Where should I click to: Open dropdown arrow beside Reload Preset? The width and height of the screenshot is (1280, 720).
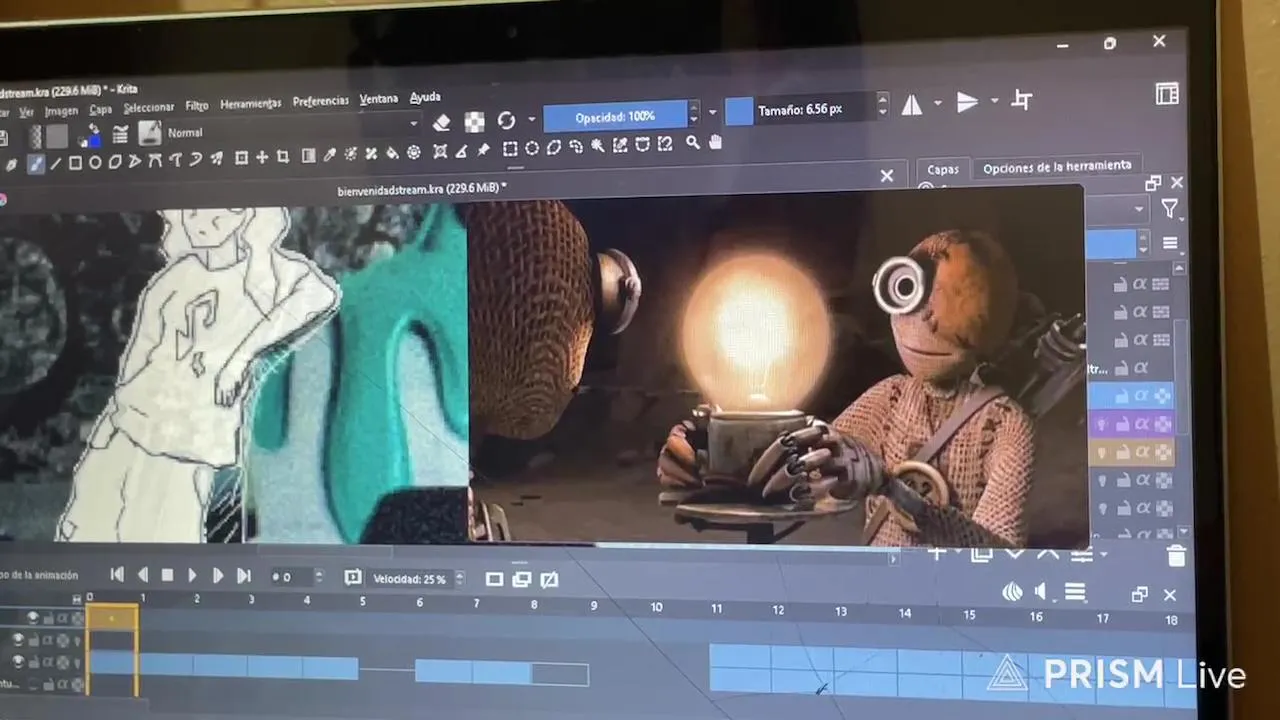(x=532, y=120)
